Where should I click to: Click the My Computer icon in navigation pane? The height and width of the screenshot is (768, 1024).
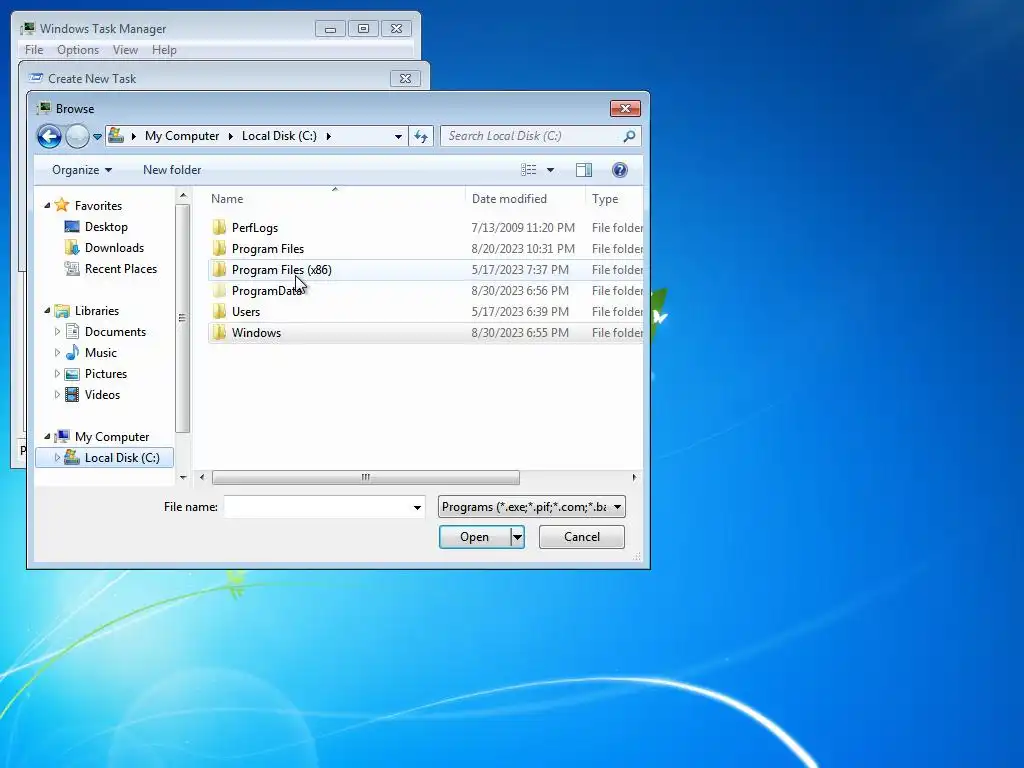(62, 436)
